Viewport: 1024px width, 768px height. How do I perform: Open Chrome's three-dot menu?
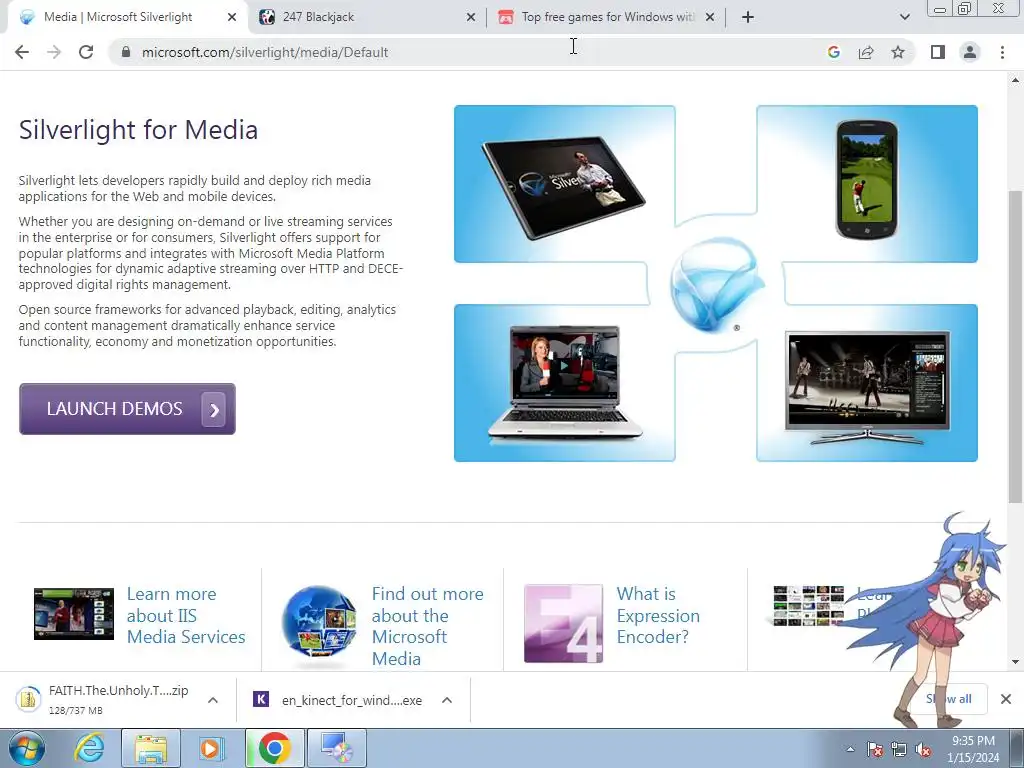1002,52
